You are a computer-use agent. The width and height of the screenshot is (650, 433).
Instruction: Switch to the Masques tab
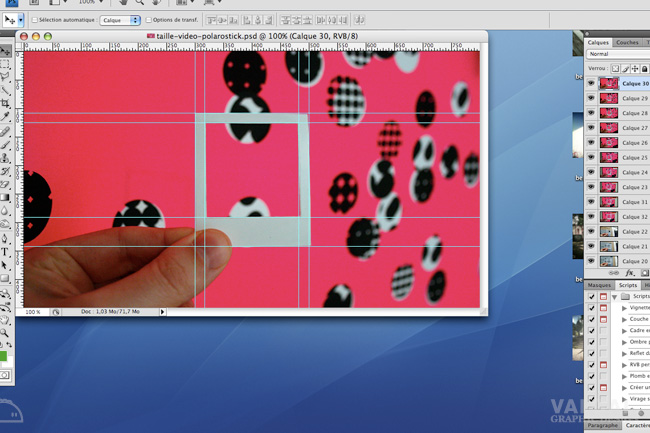599,285
